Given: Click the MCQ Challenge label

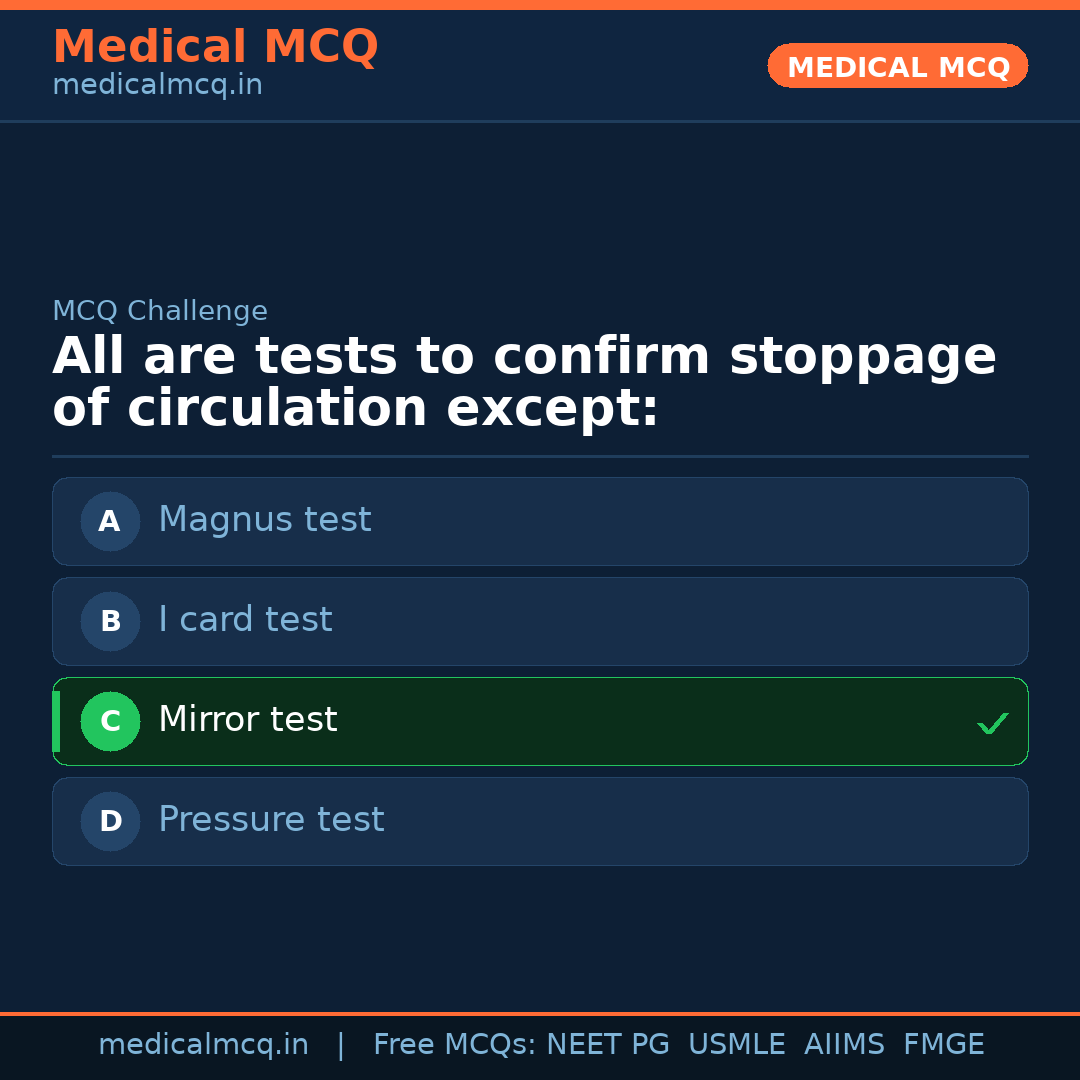Looking at the screenshot, I should pos(160,311).
